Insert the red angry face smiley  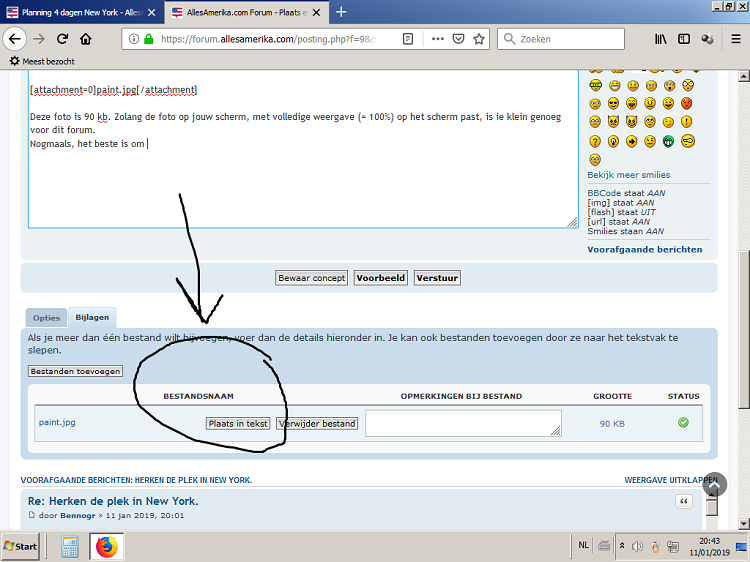(687, 103)
